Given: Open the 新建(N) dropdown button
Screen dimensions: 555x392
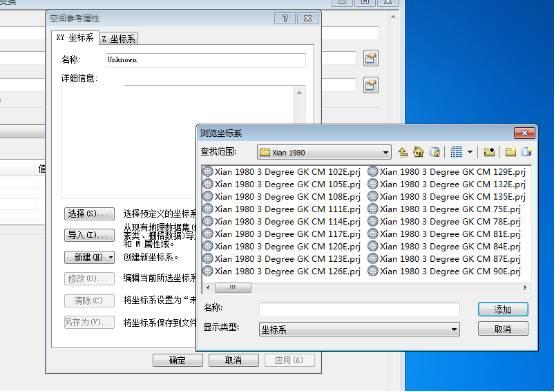Looking at the screenshot, I should 89,257.
